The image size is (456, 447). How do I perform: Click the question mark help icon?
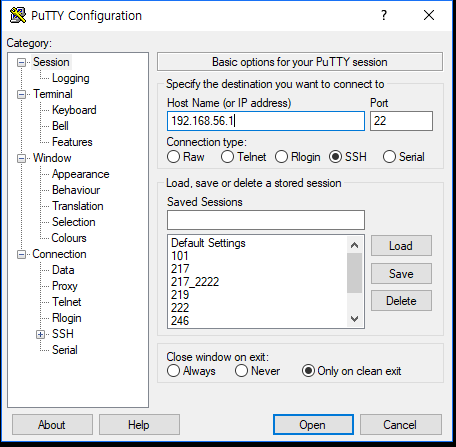(x=384, y=15)
